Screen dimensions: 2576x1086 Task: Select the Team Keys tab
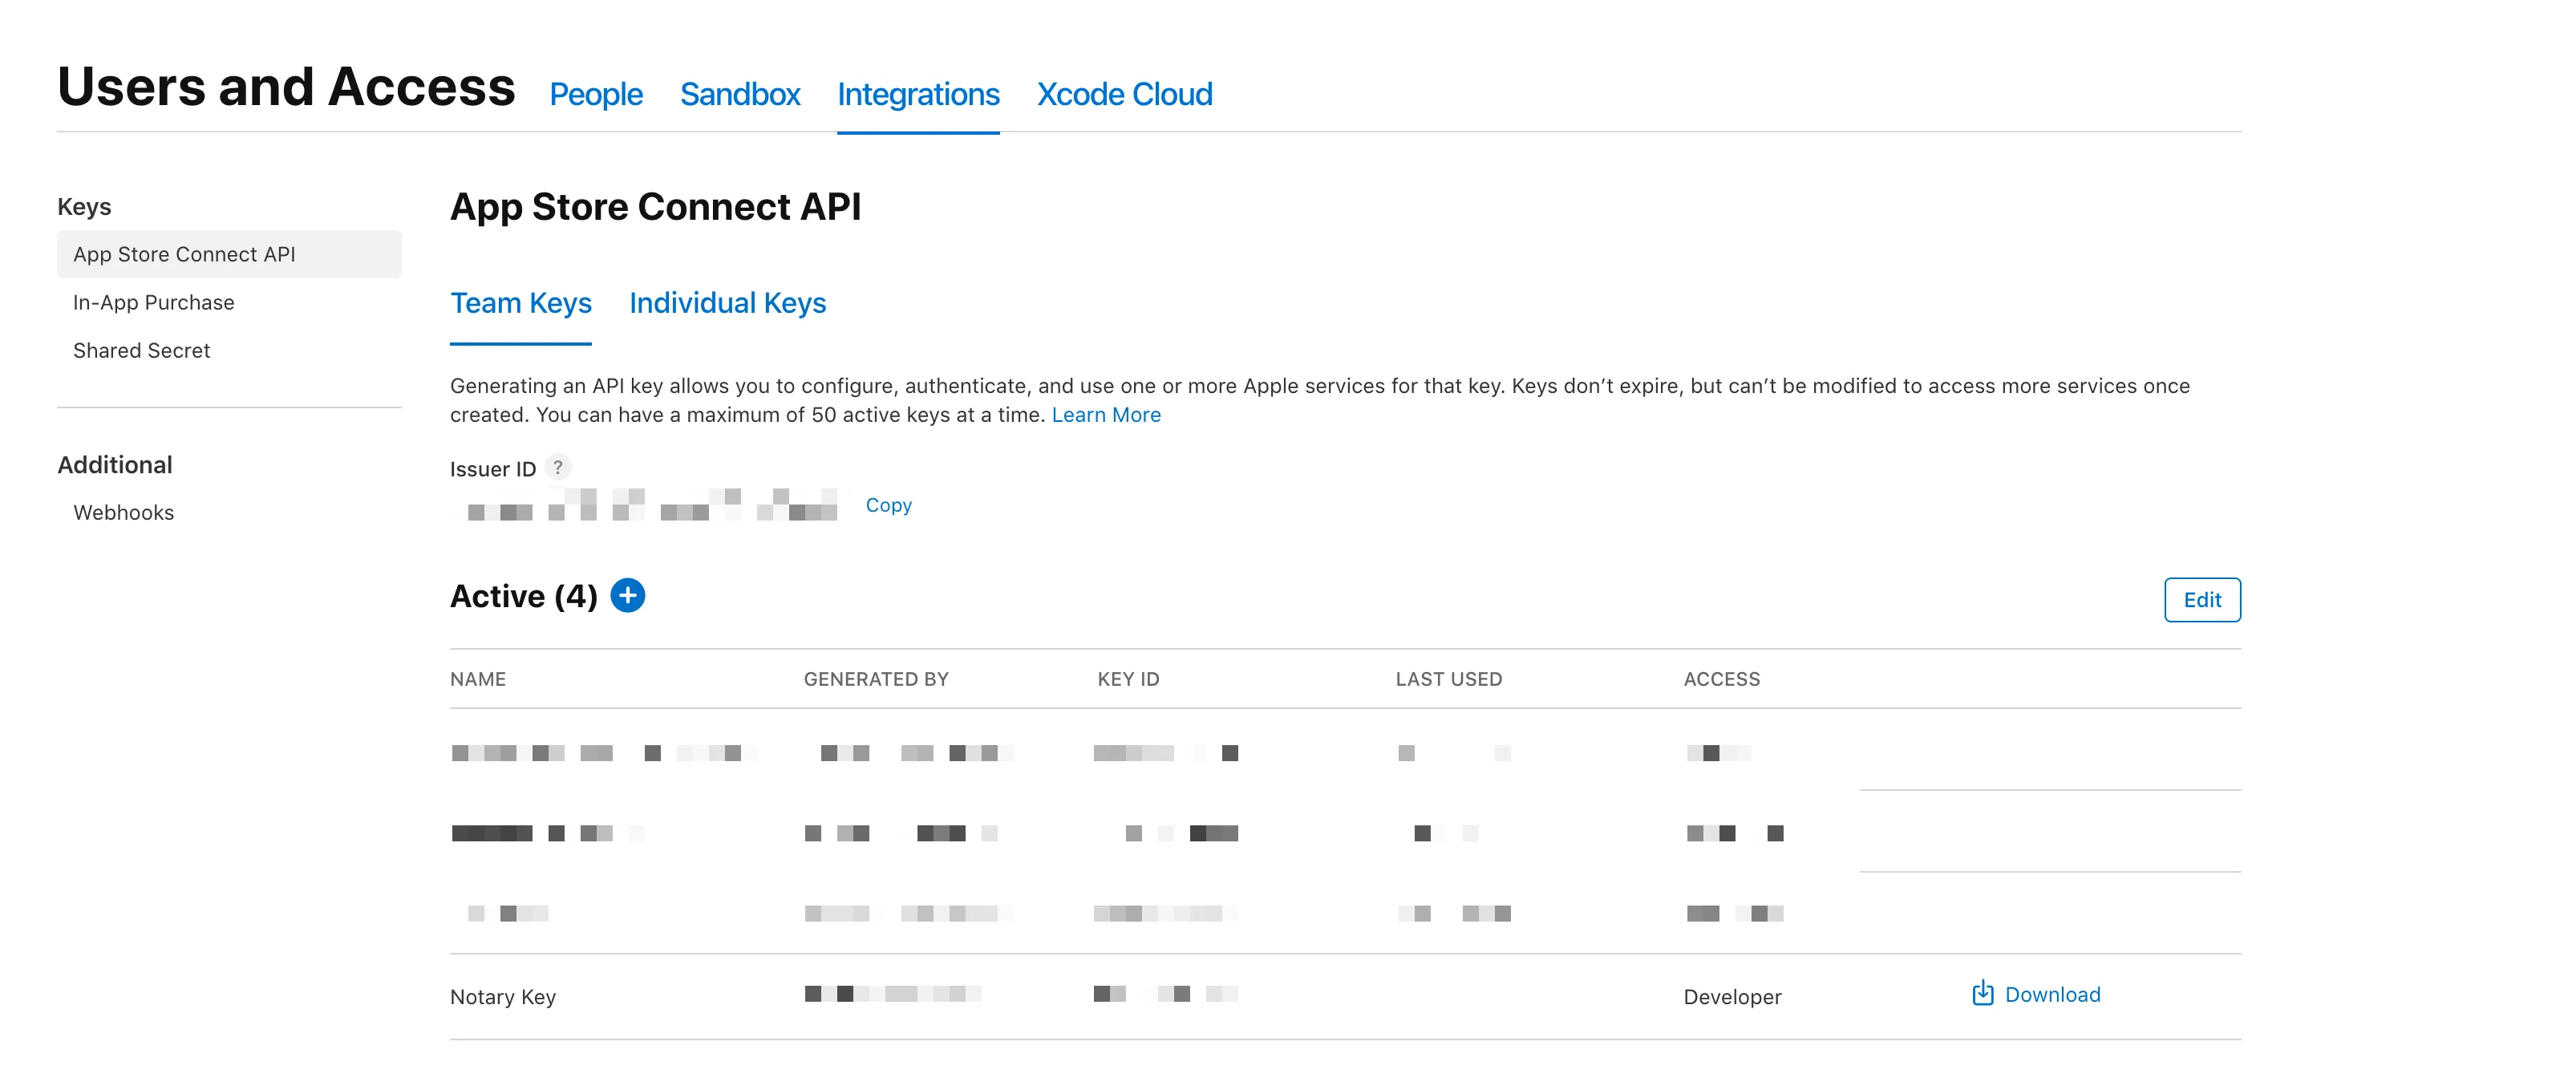click(521, 303)
